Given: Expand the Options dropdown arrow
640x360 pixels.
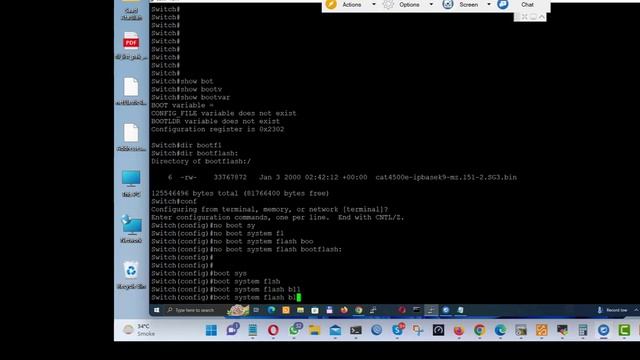Looking at the screenshot, I should point(431,5).
